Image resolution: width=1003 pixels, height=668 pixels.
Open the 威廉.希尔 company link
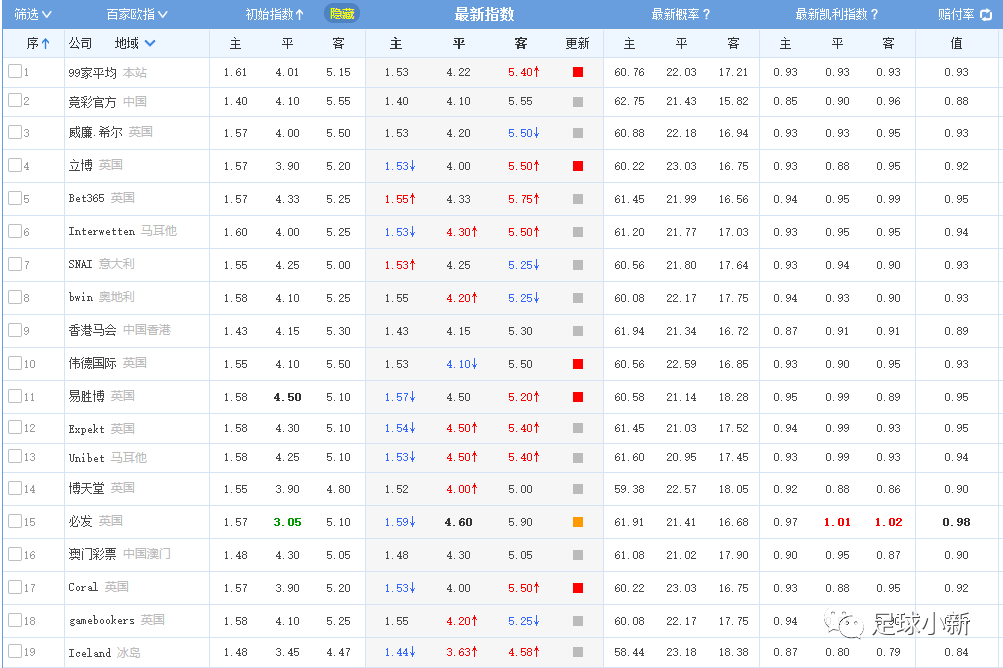[x=95, y=132]
